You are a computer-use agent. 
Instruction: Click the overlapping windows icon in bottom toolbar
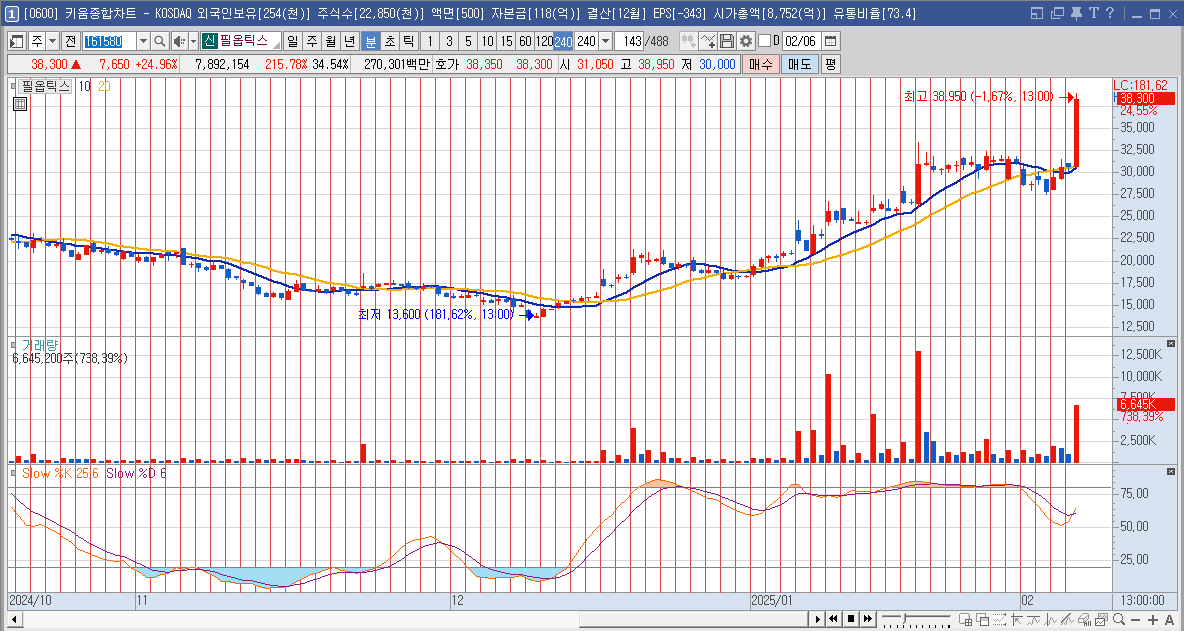click(x=983, y=619)
